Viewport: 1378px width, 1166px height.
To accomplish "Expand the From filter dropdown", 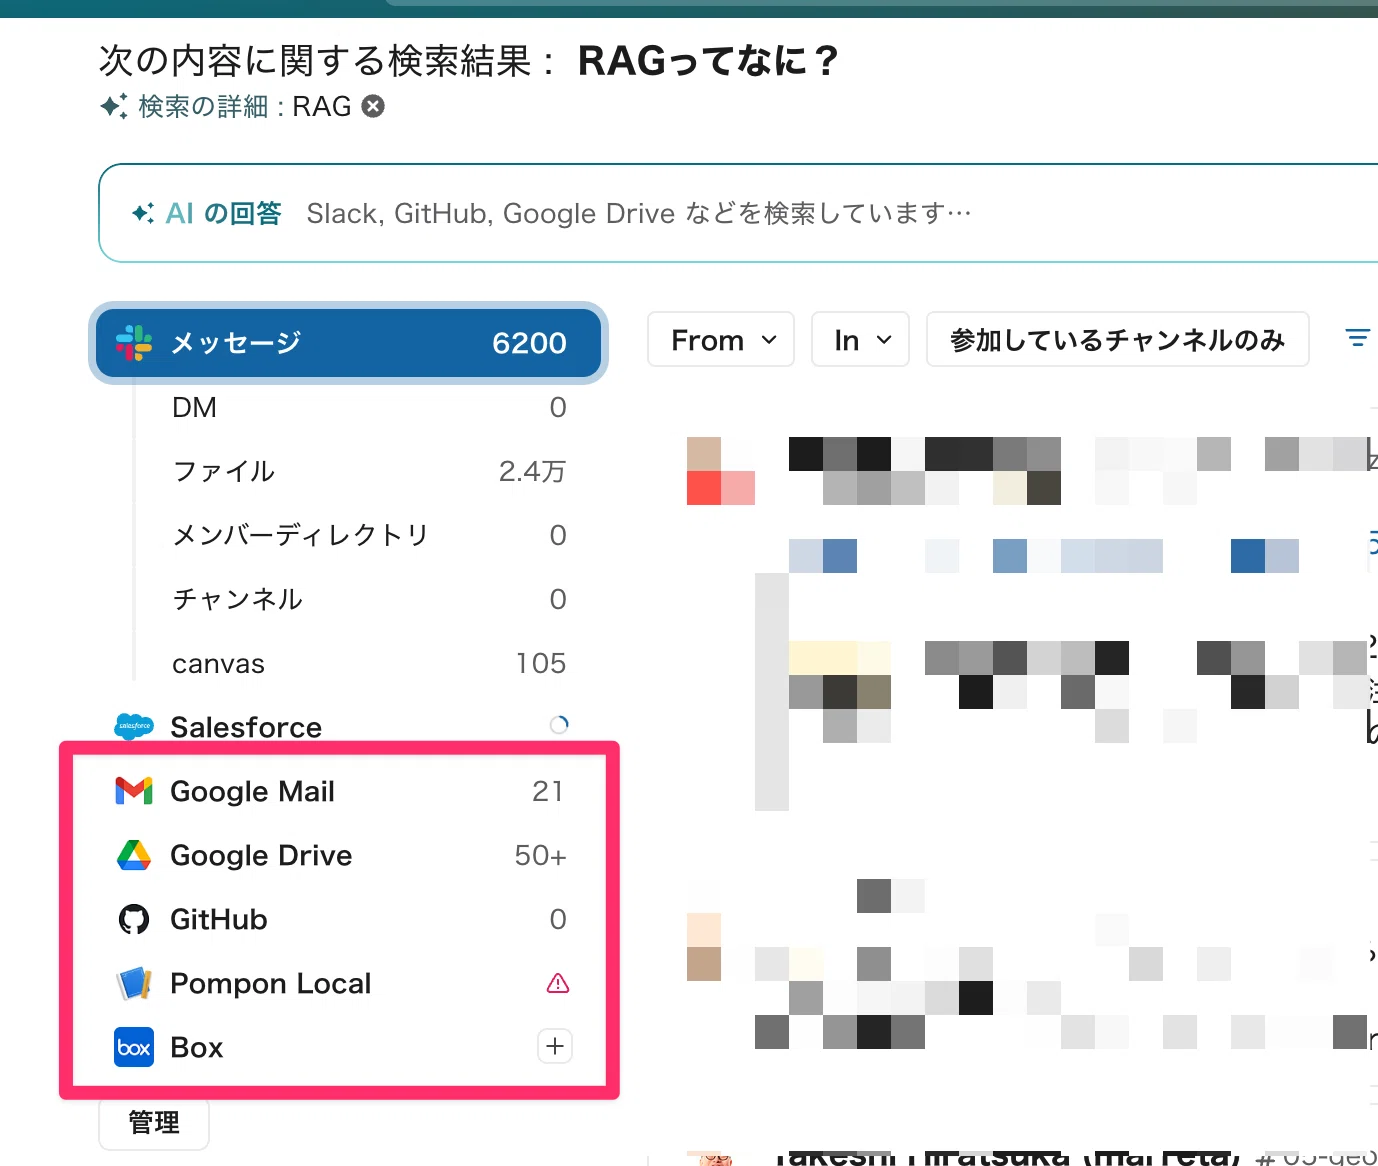I will tap(721, 340).
